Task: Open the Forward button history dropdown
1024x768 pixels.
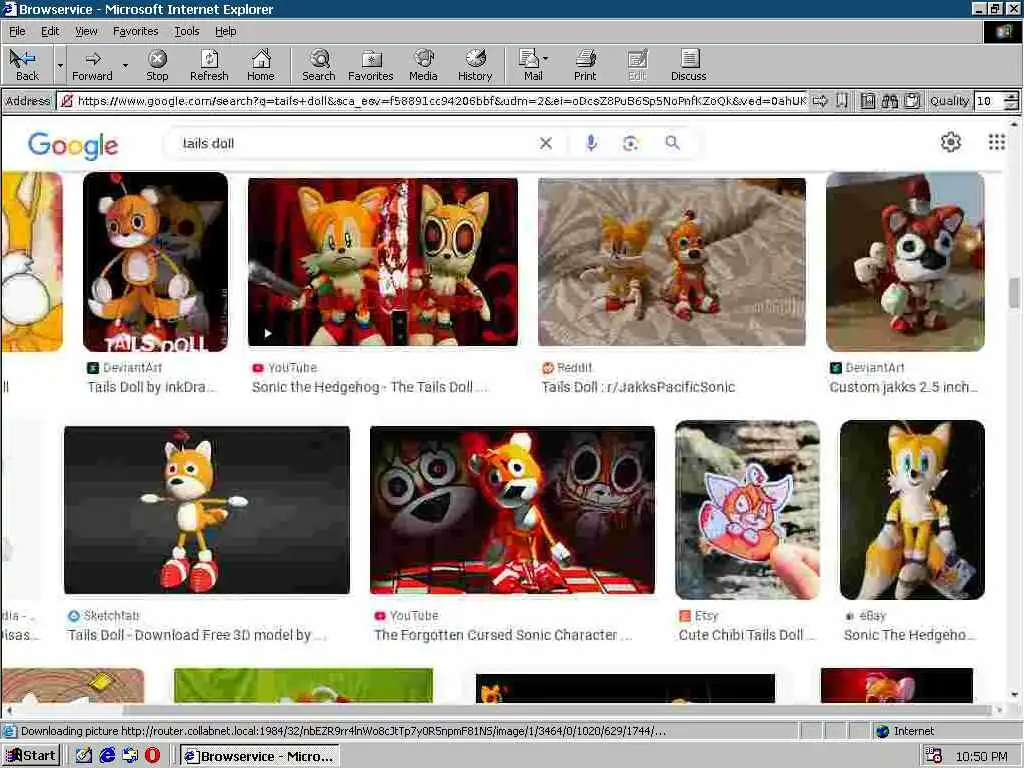Action: [125, 65]
